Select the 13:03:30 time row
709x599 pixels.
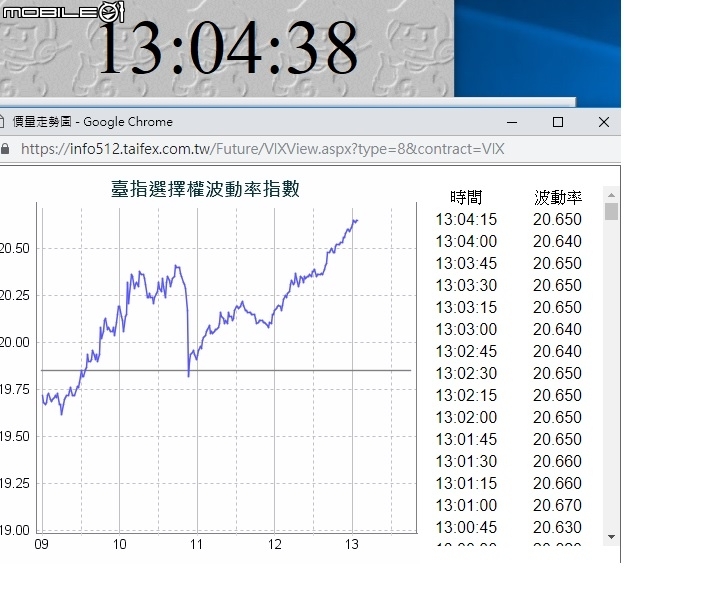pyautogui.click(x=509, y=286)
